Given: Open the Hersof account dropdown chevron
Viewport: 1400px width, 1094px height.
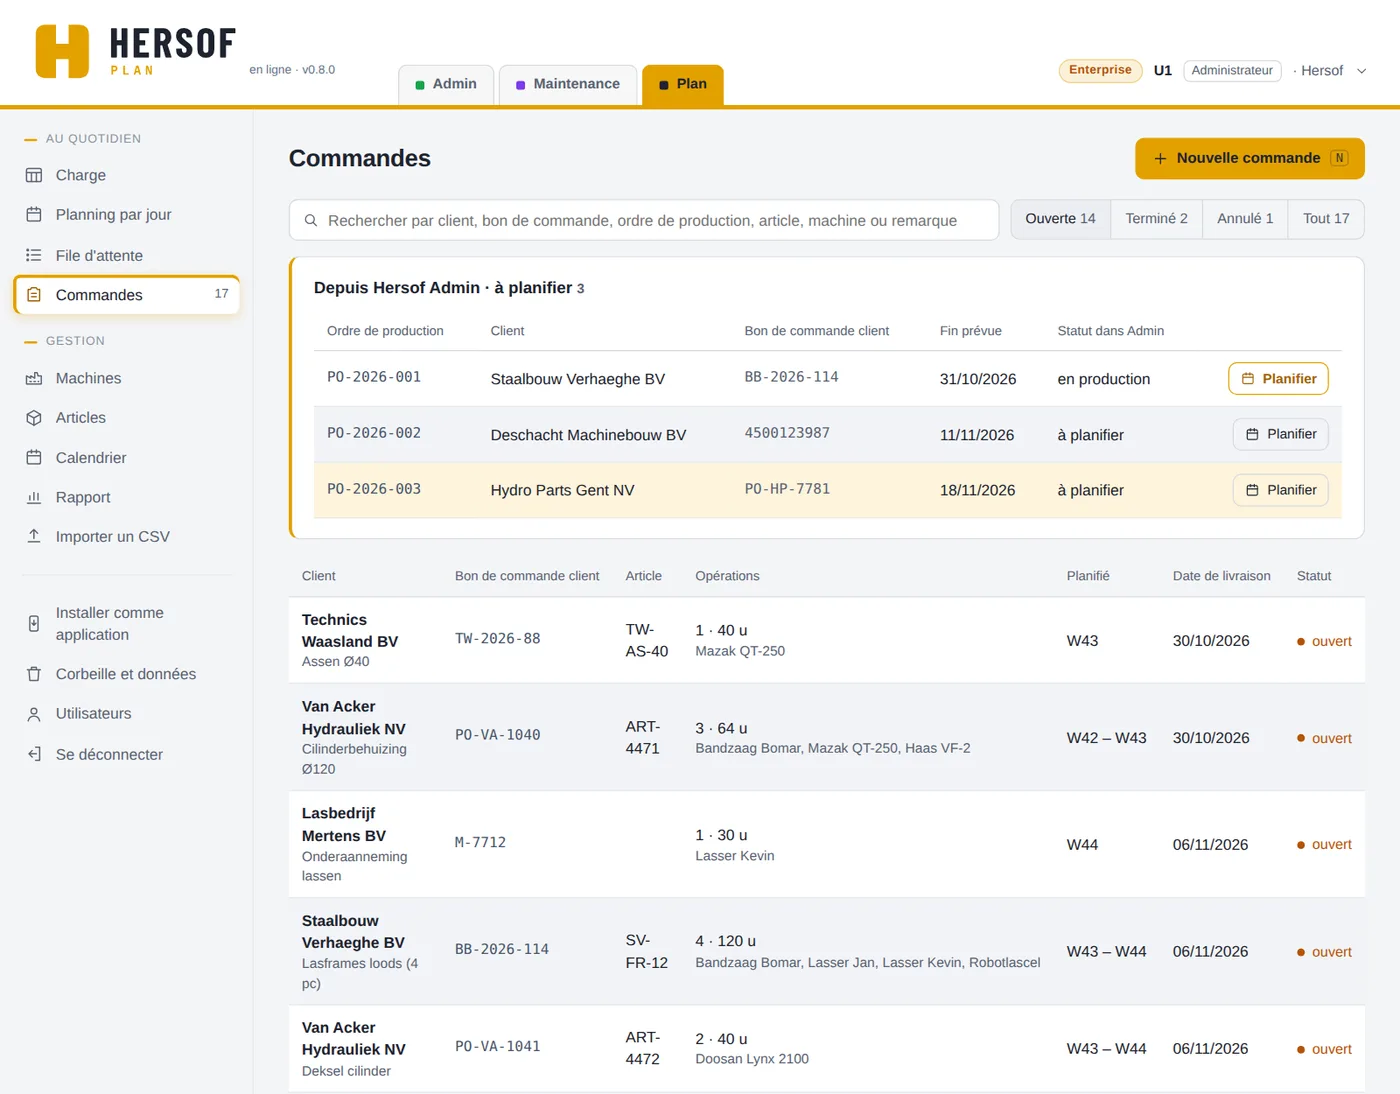Looking at the screenshot, I should click(x=1361, y=71).
